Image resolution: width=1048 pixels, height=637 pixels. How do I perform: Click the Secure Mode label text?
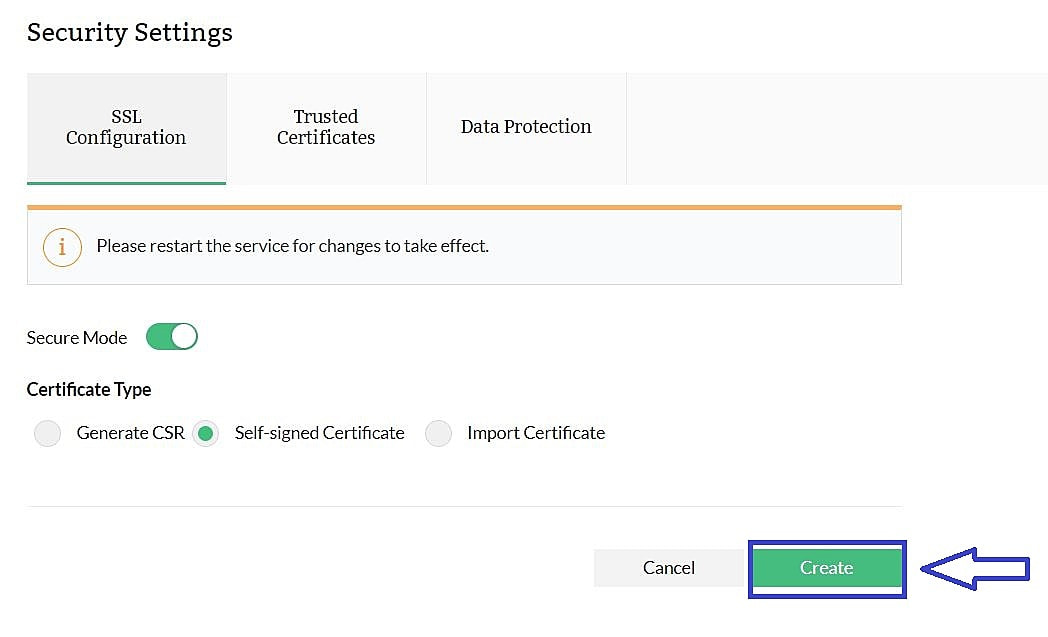pos(76,337)
